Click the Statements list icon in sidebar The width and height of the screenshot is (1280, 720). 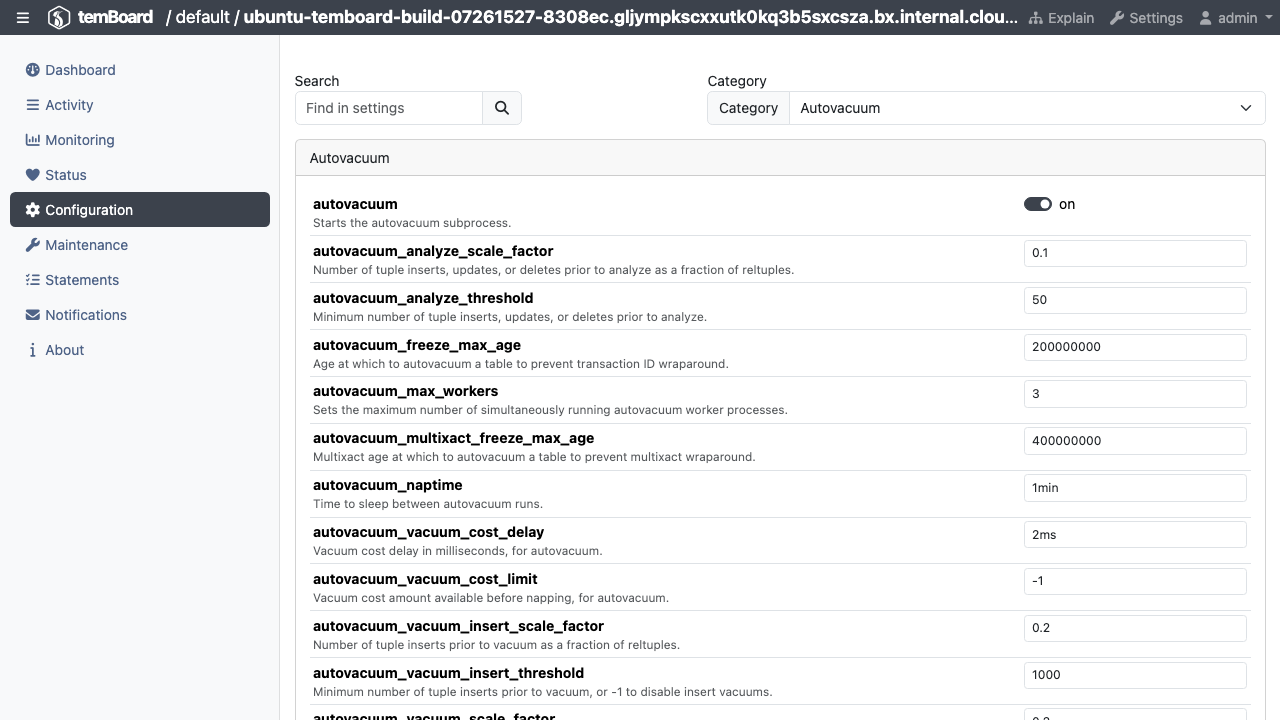[32, 280]
